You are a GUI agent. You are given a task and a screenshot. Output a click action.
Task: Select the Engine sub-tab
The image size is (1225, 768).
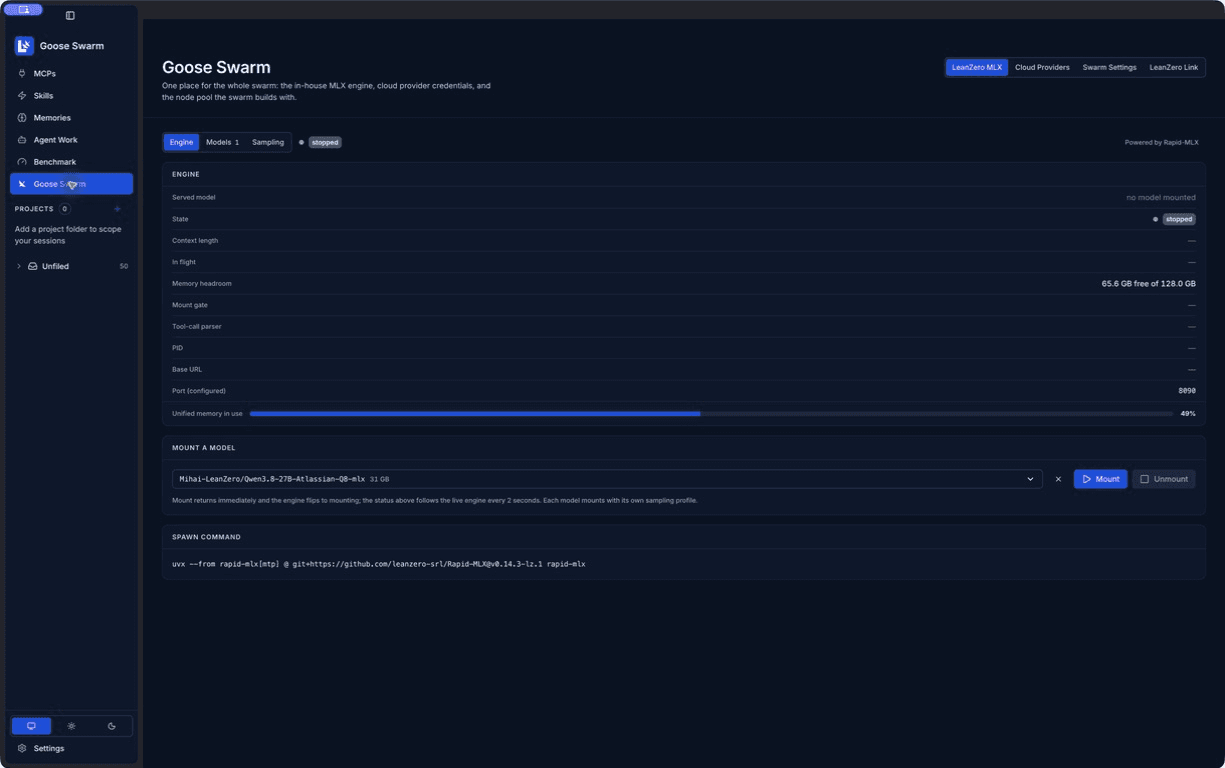181,142
